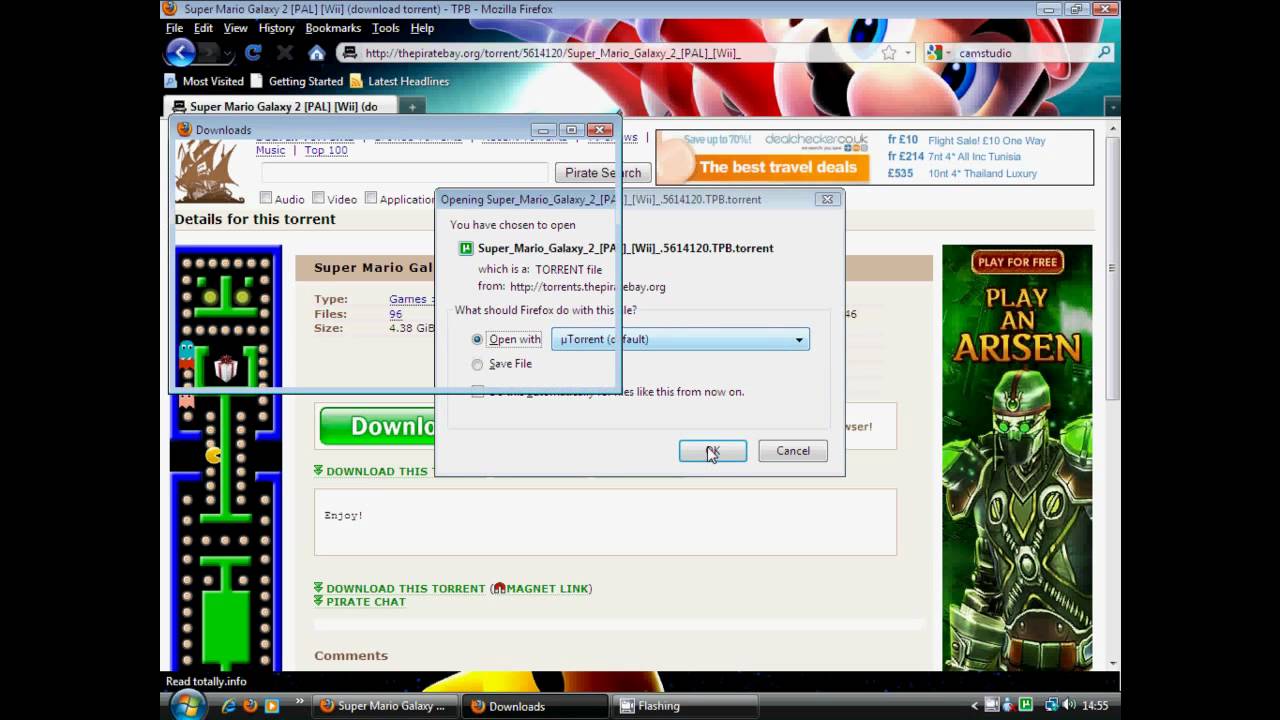Reload the page with the refresh icon
The height and width of the screenshot is (720, 1280).
pos(253,53)
